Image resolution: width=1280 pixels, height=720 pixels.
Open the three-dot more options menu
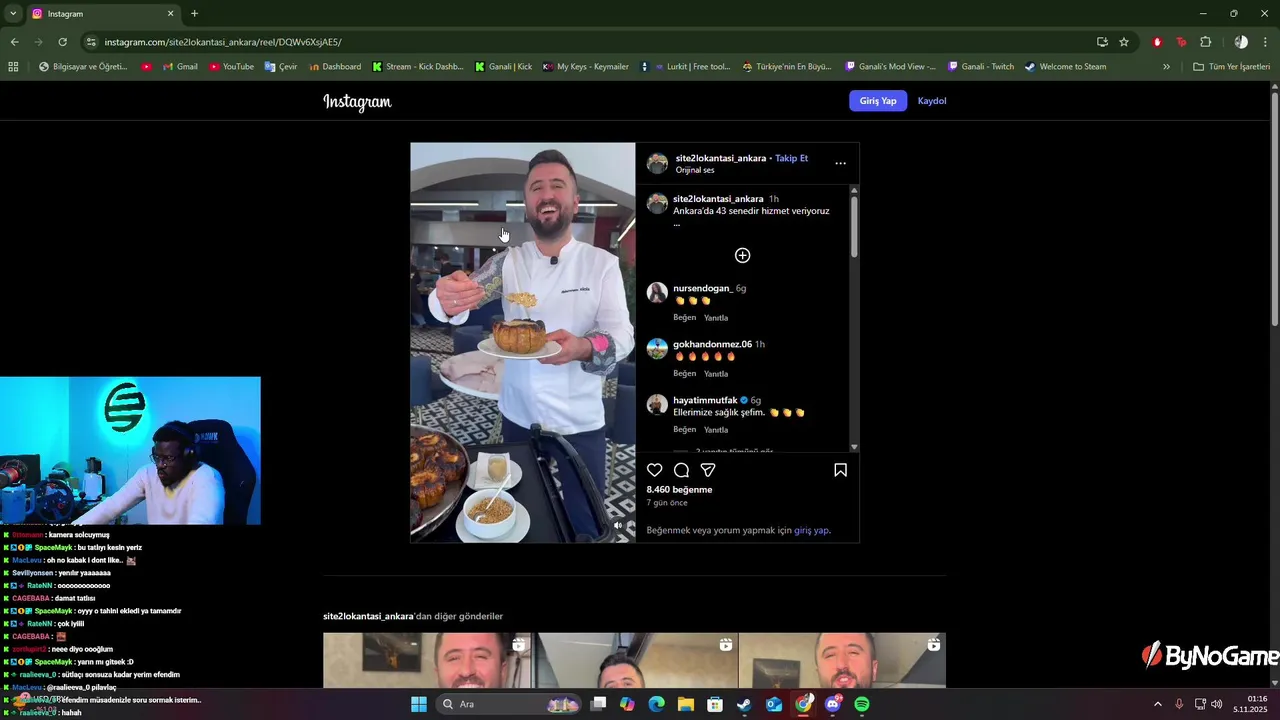coord(840,163)
